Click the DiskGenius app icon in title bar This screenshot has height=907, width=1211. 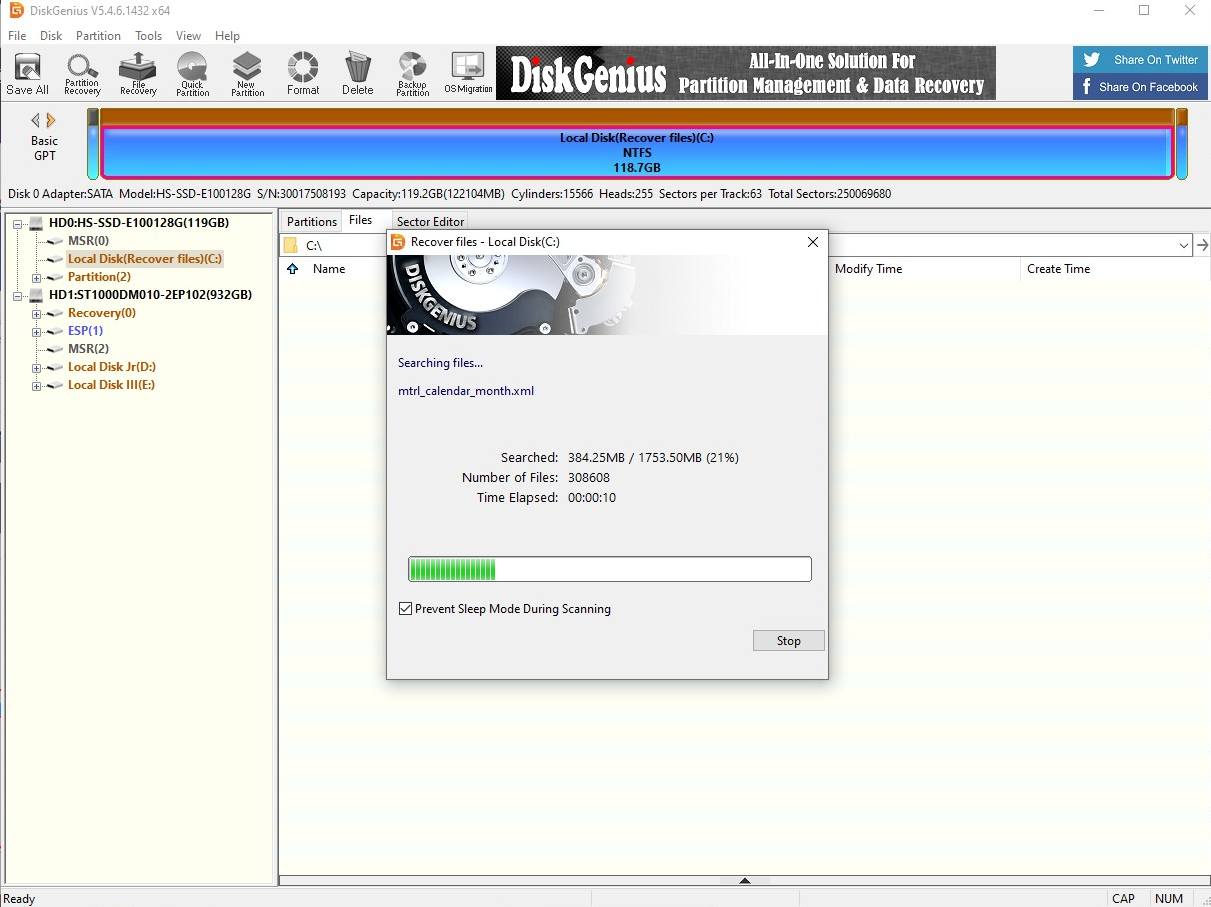(15, 10)
